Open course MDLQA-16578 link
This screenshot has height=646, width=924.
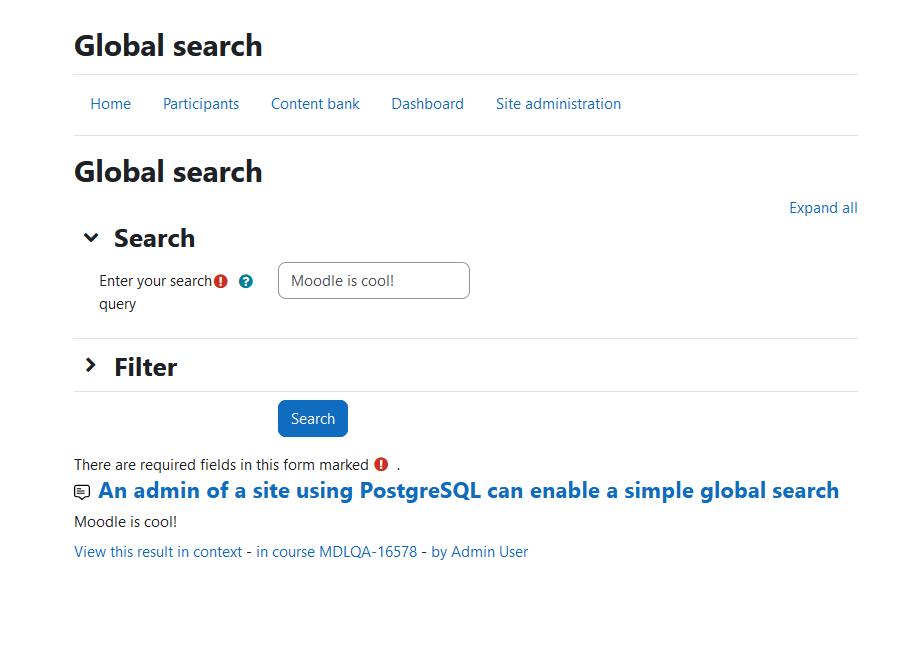tap(336, 552)
